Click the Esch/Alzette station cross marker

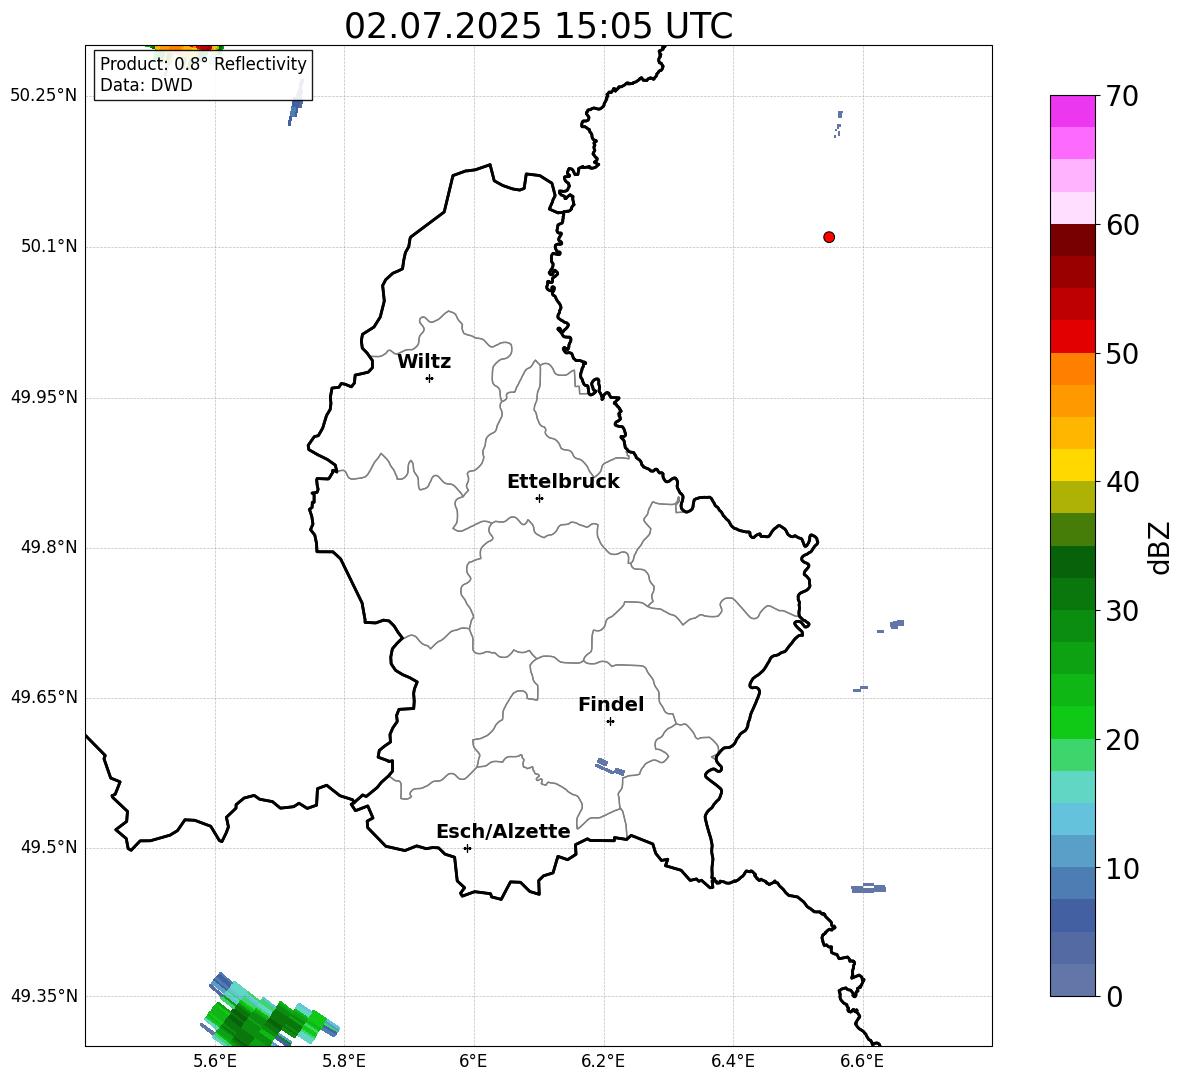467,848
